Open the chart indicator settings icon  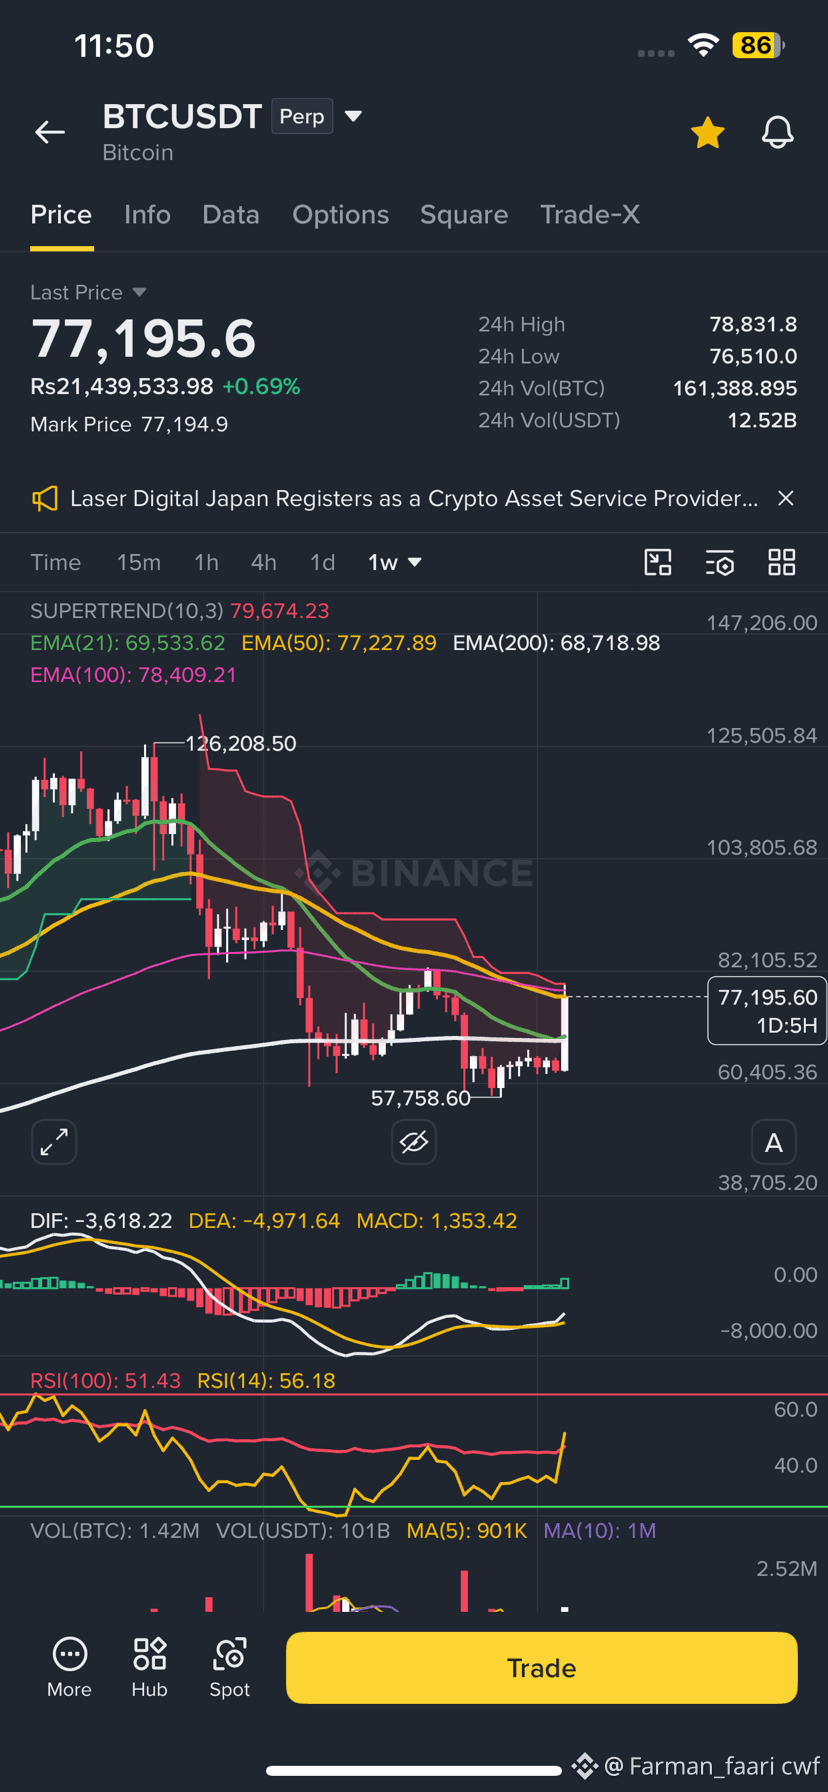pyautogui.click(x=720, y=562)
